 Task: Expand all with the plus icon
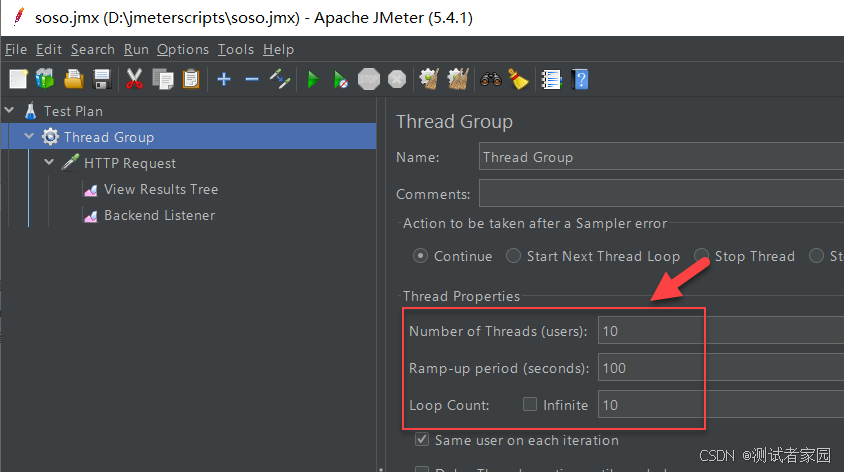224,79
